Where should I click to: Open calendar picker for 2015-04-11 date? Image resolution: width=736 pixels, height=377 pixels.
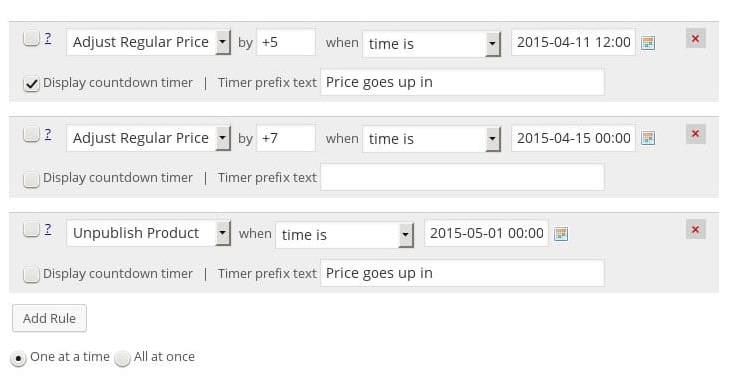coord(648,43)
